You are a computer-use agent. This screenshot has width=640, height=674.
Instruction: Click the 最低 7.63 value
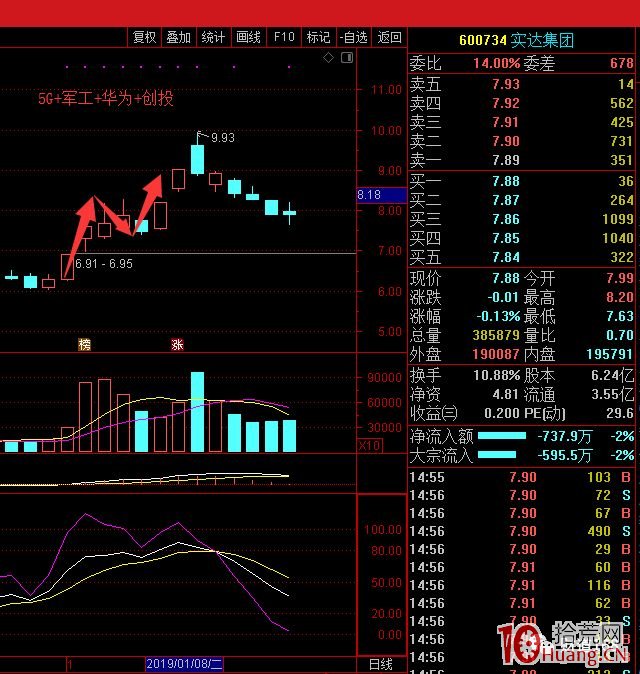pyautogui.click(x=620, y=316)
